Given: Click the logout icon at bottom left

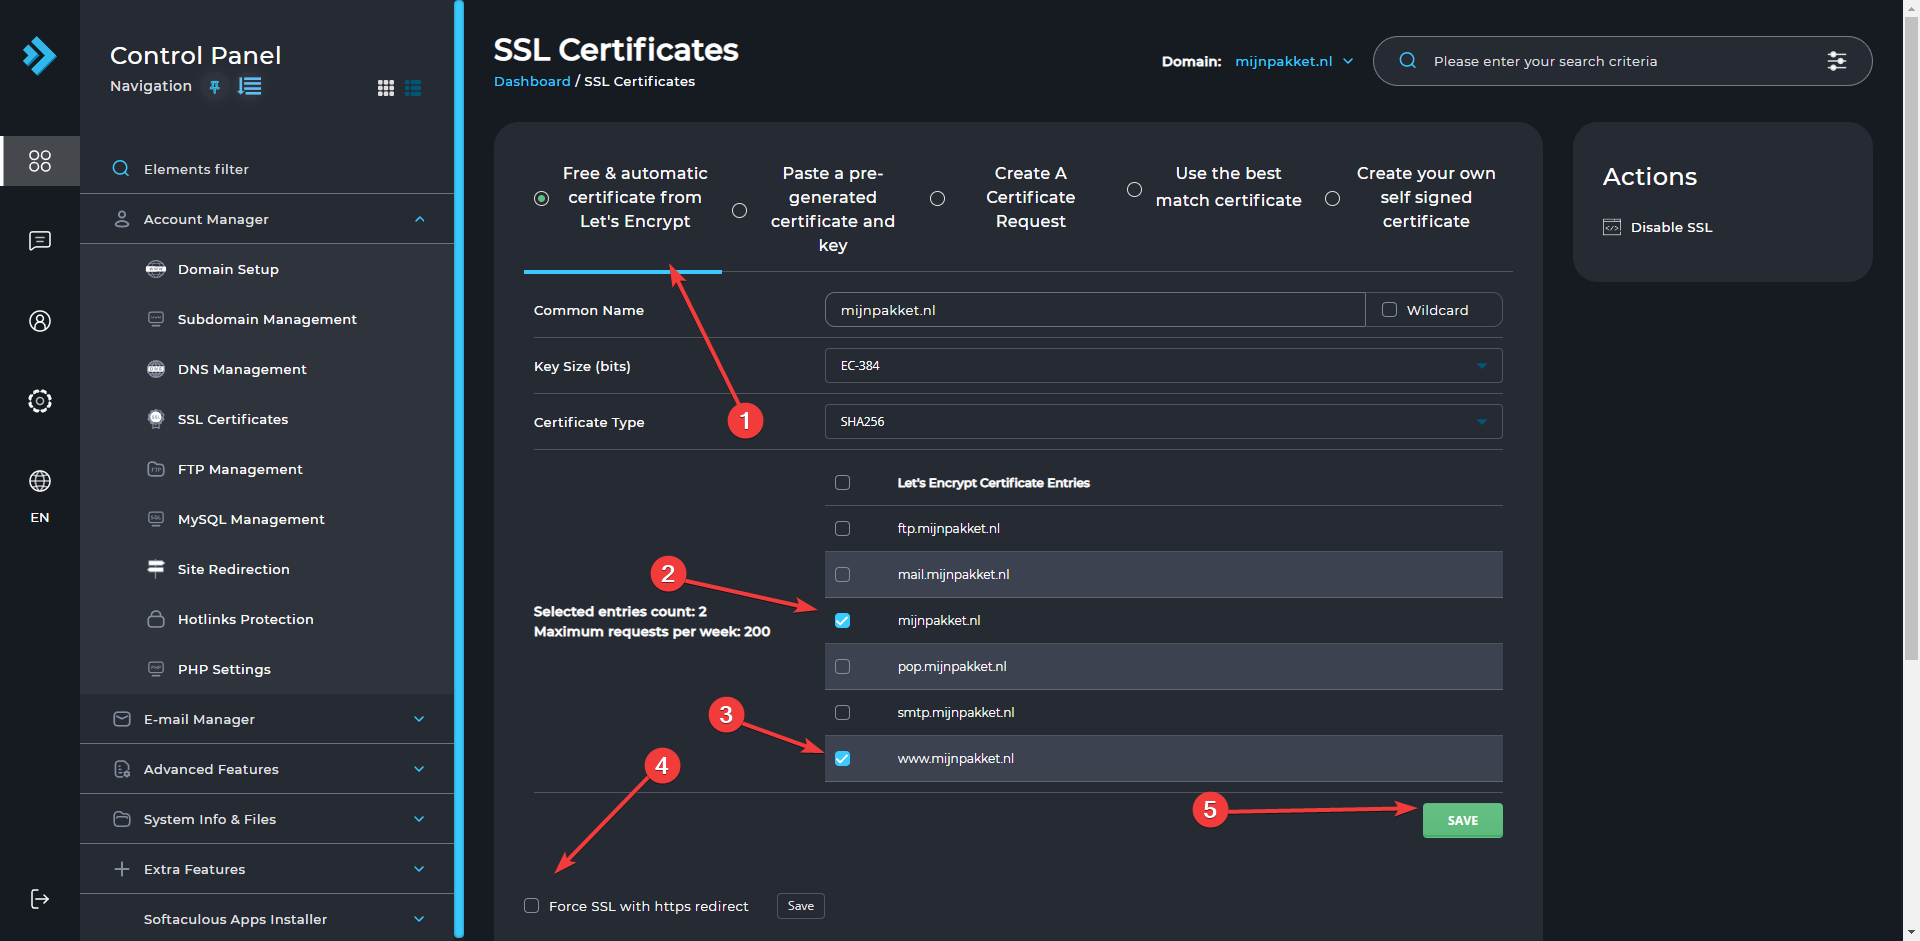Looking at the screenshot, I should [40, 899].
